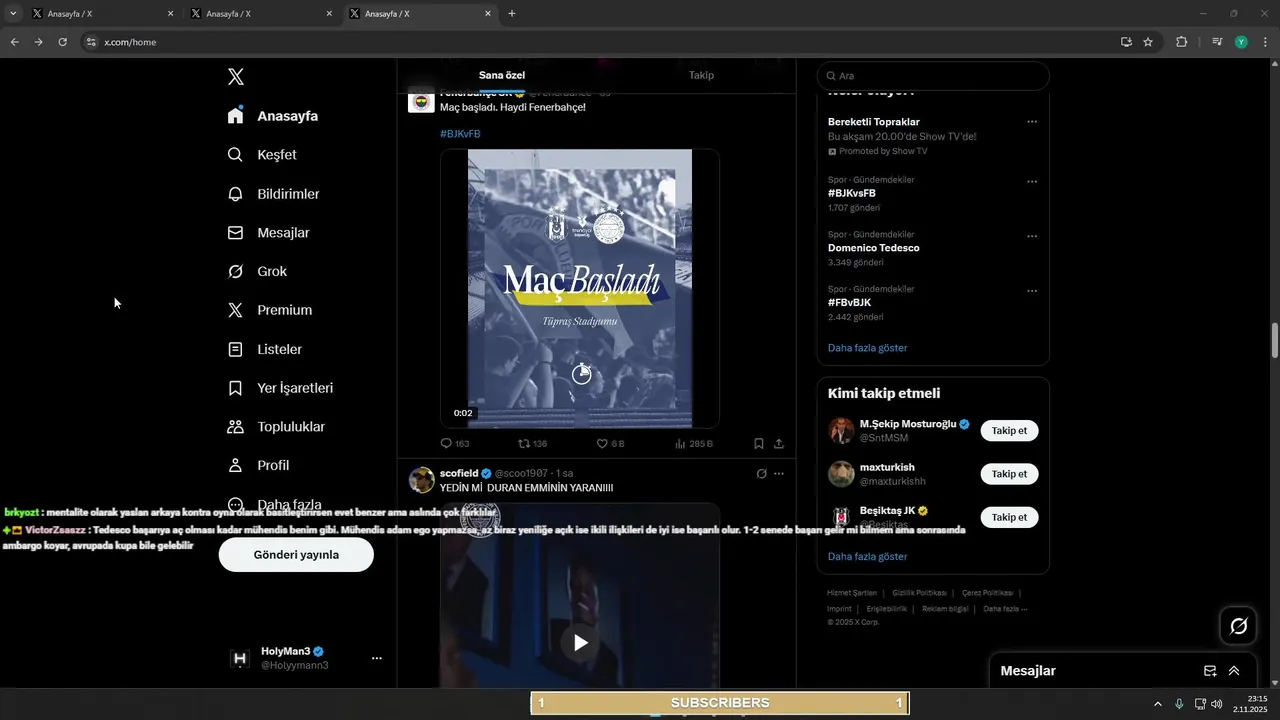Click Gizlilik Politikası footer link
1280x720 pixels.
[x=919, y=593]
